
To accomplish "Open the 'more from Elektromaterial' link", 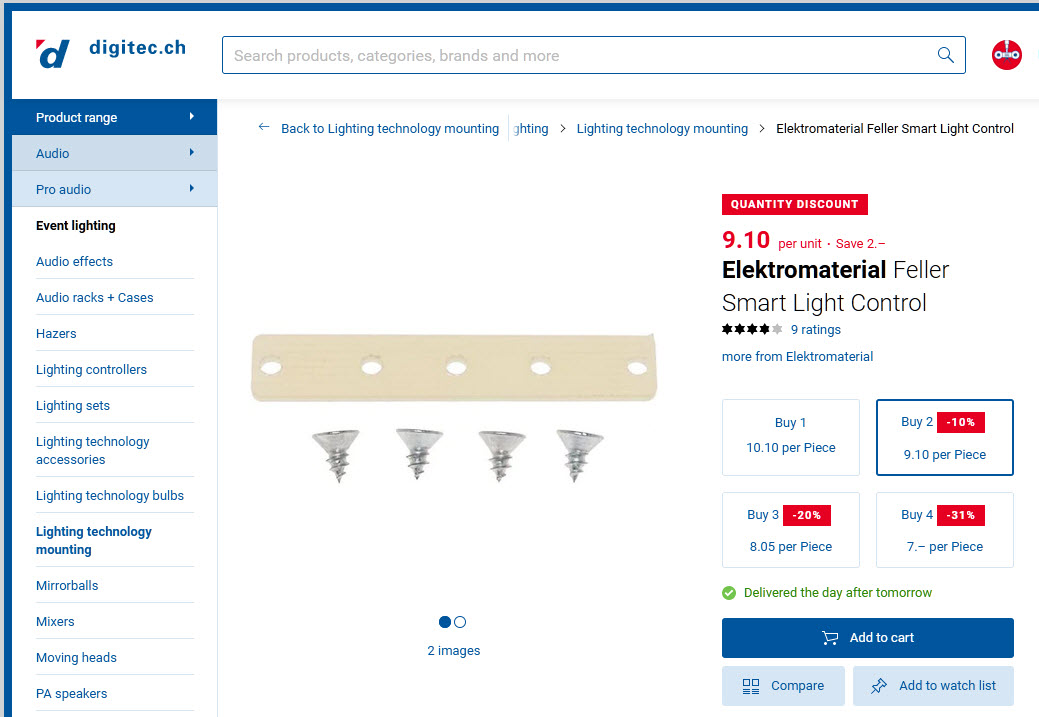I will [x=797, y=356].
